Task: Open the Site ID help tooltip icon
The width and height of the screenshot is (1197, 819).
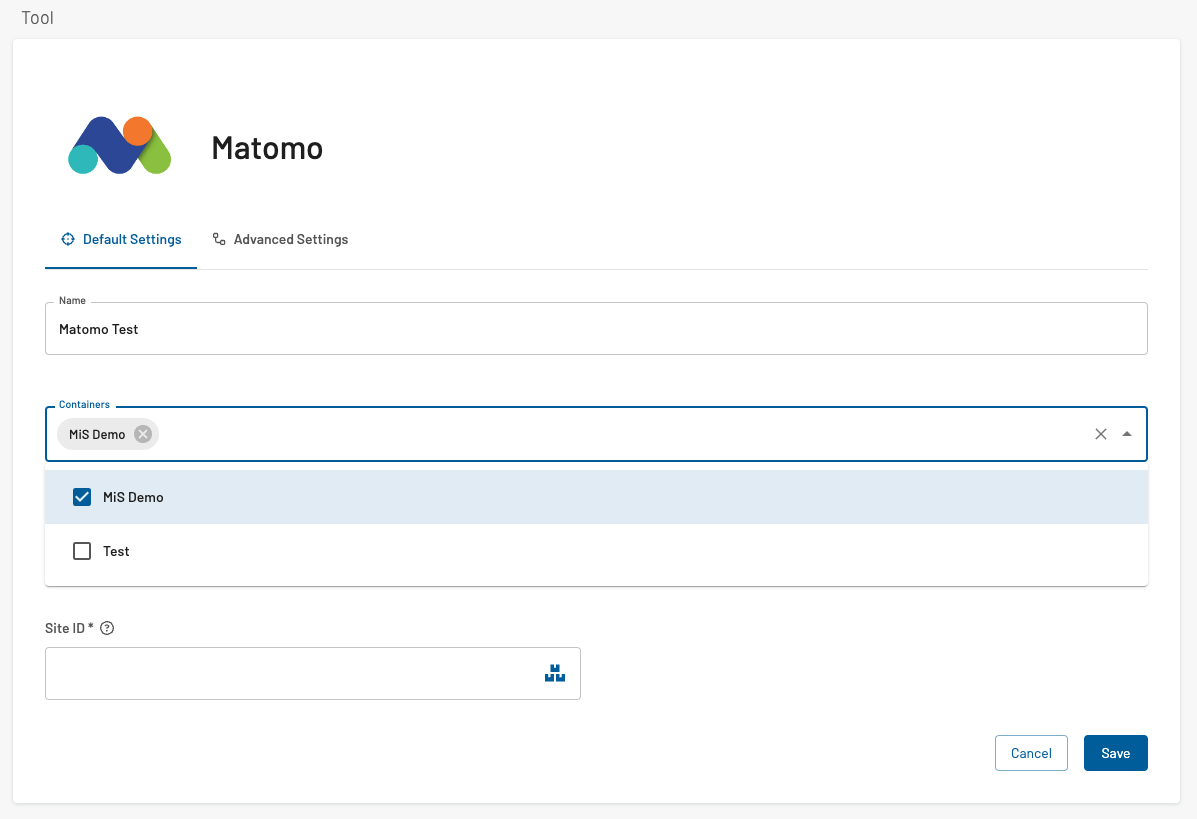Action: click(x=108, y=628)
